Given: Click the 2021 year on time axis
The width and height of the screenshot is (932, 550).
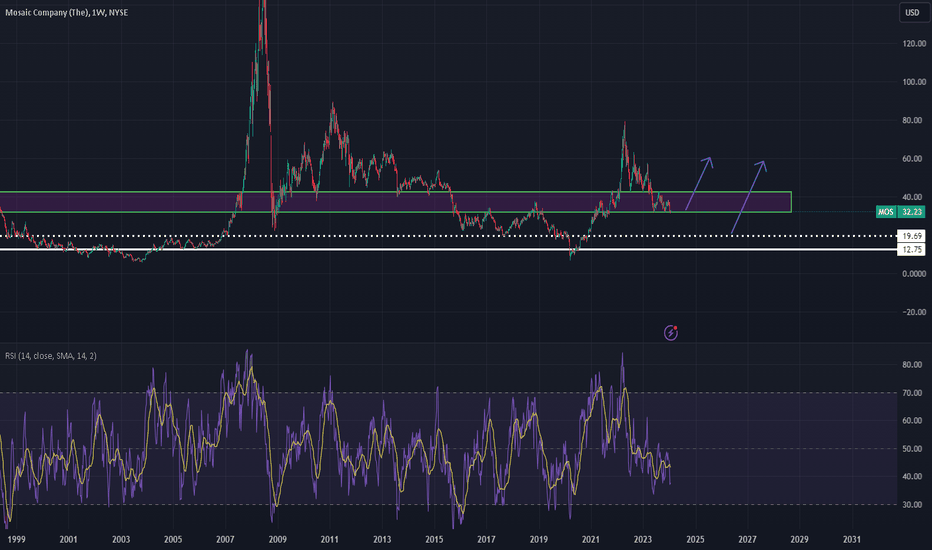Looking at the screenshot, I should 591,539.
